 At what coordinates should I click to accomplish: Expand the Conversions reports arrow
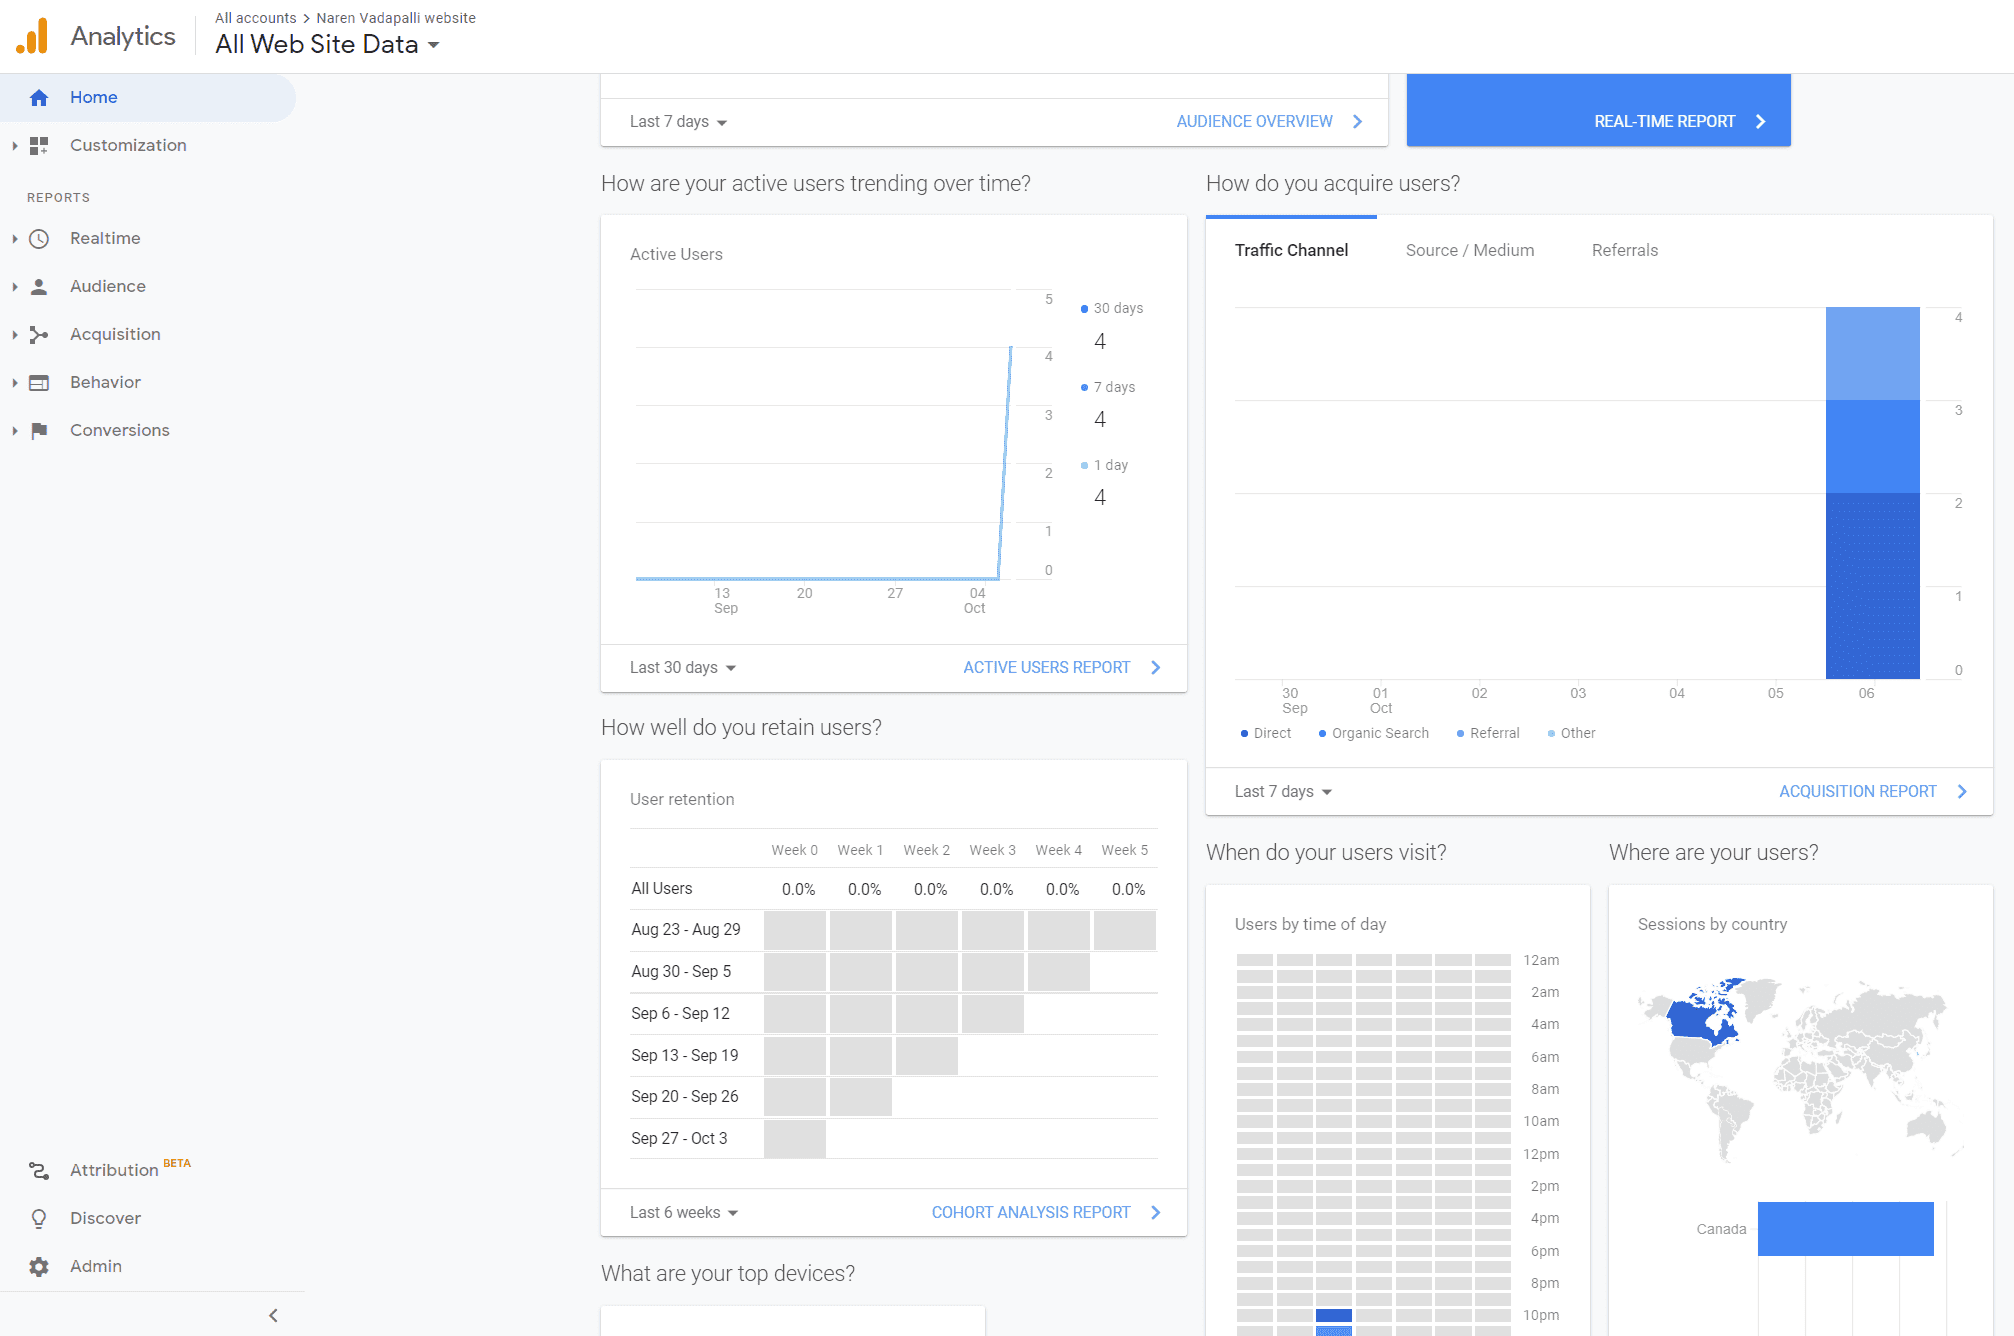coord(15,431)
